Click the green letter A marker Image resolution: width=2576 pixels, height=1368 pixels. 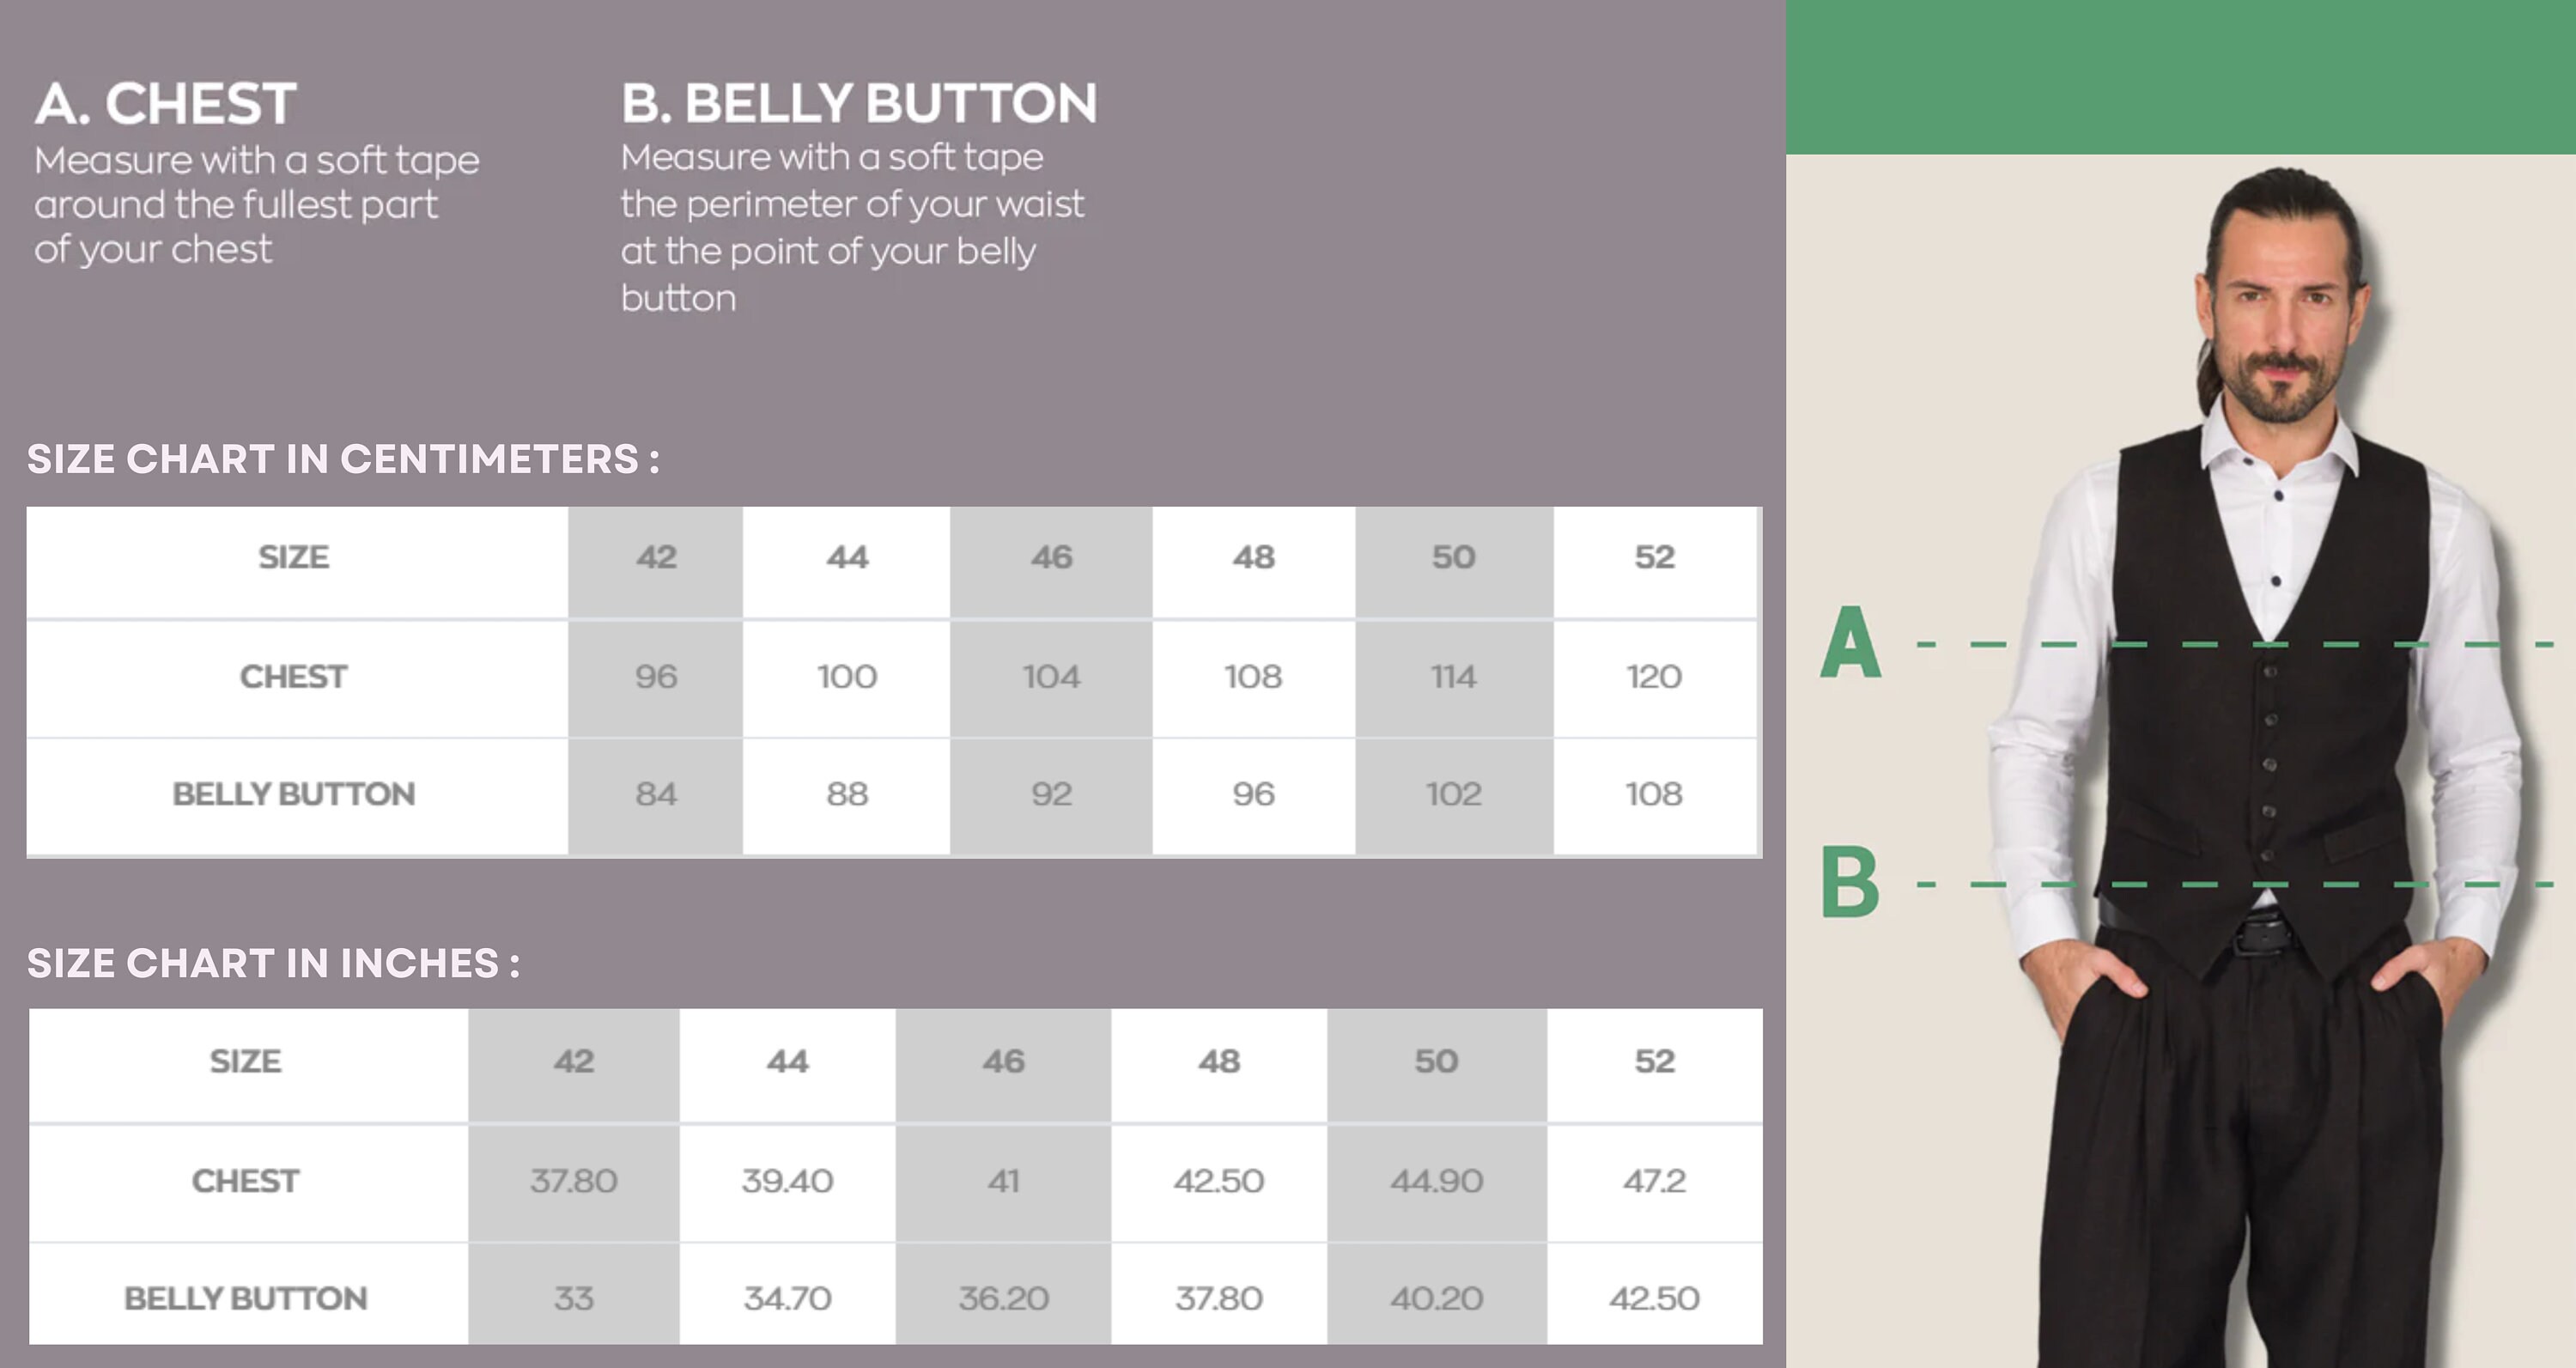coord(1850,642)
